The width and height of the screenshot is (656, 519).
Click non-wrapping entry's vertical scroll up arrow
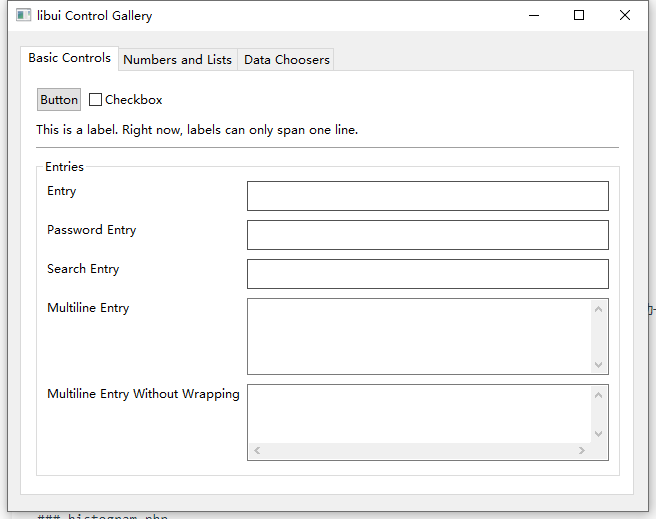[599, 394]
